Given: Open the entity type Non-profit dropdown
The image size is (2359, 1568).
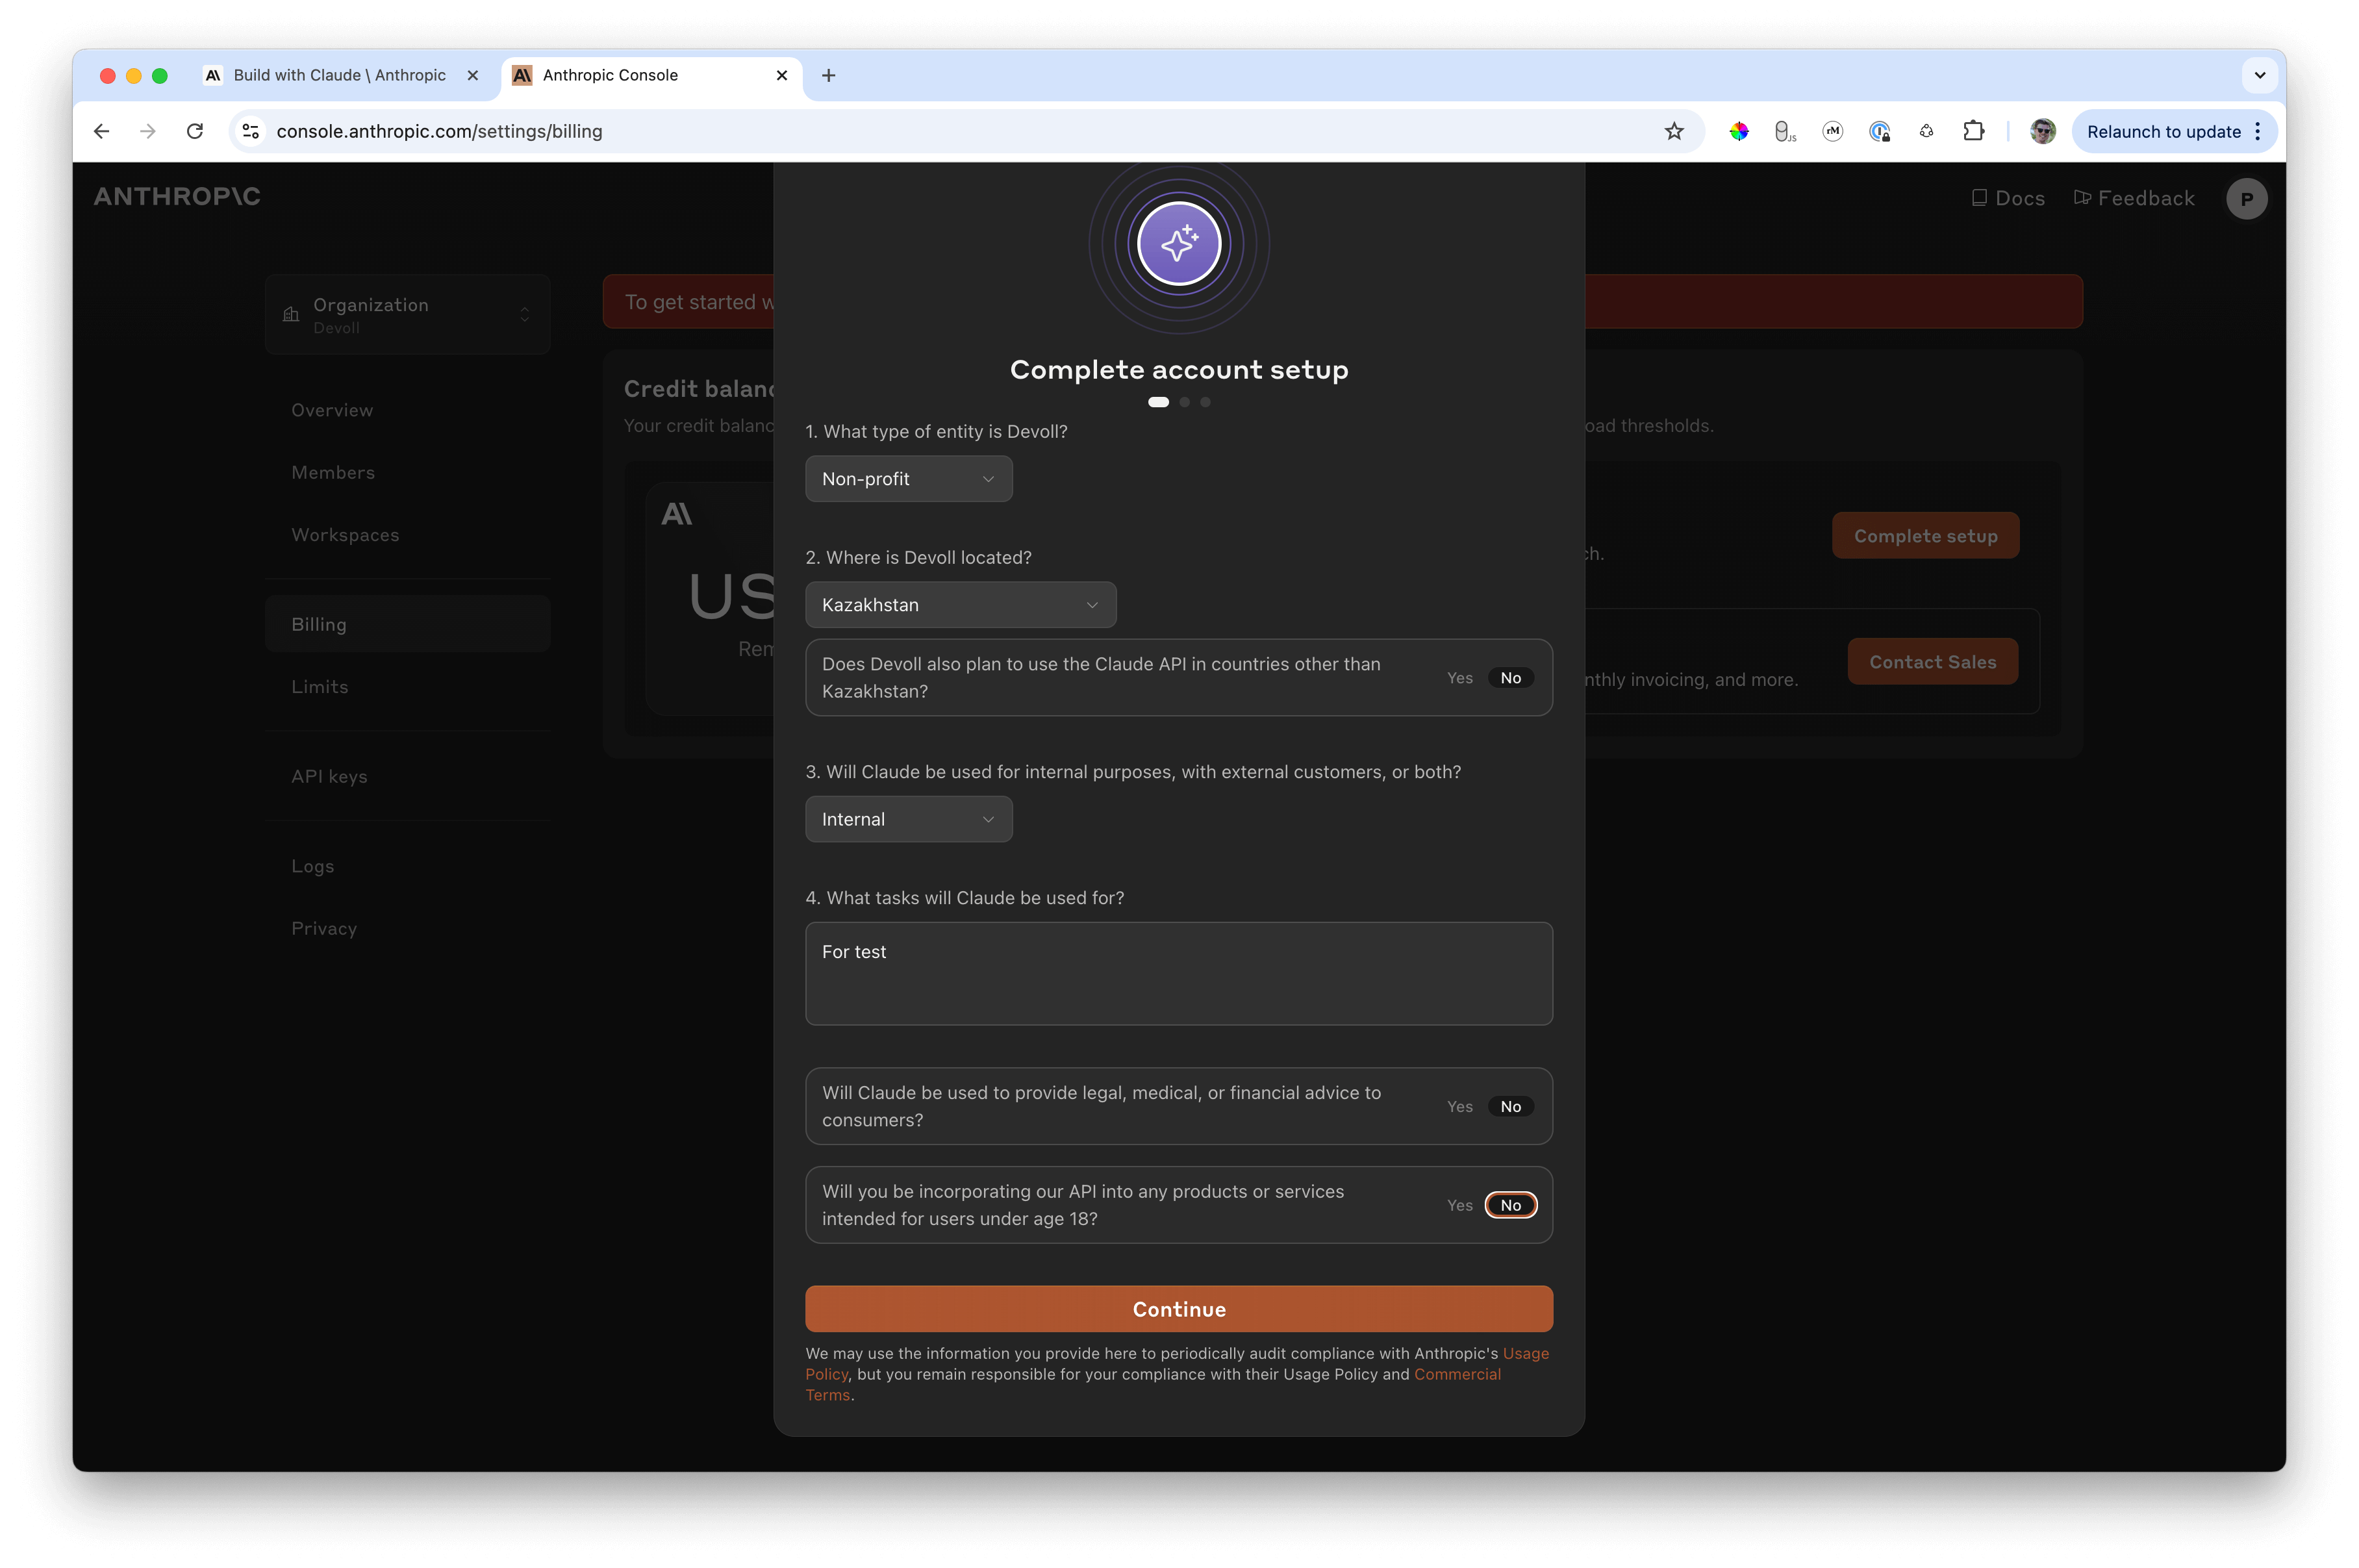Looking at the screenshot, I should point(908,479).
